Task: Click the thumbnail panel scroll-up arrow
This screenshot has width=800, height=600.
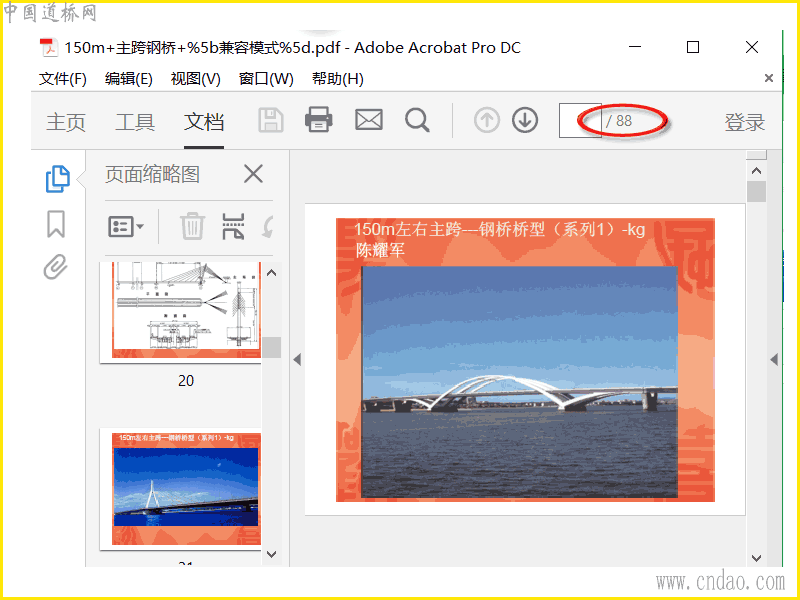Action: (x=271, y=273)
